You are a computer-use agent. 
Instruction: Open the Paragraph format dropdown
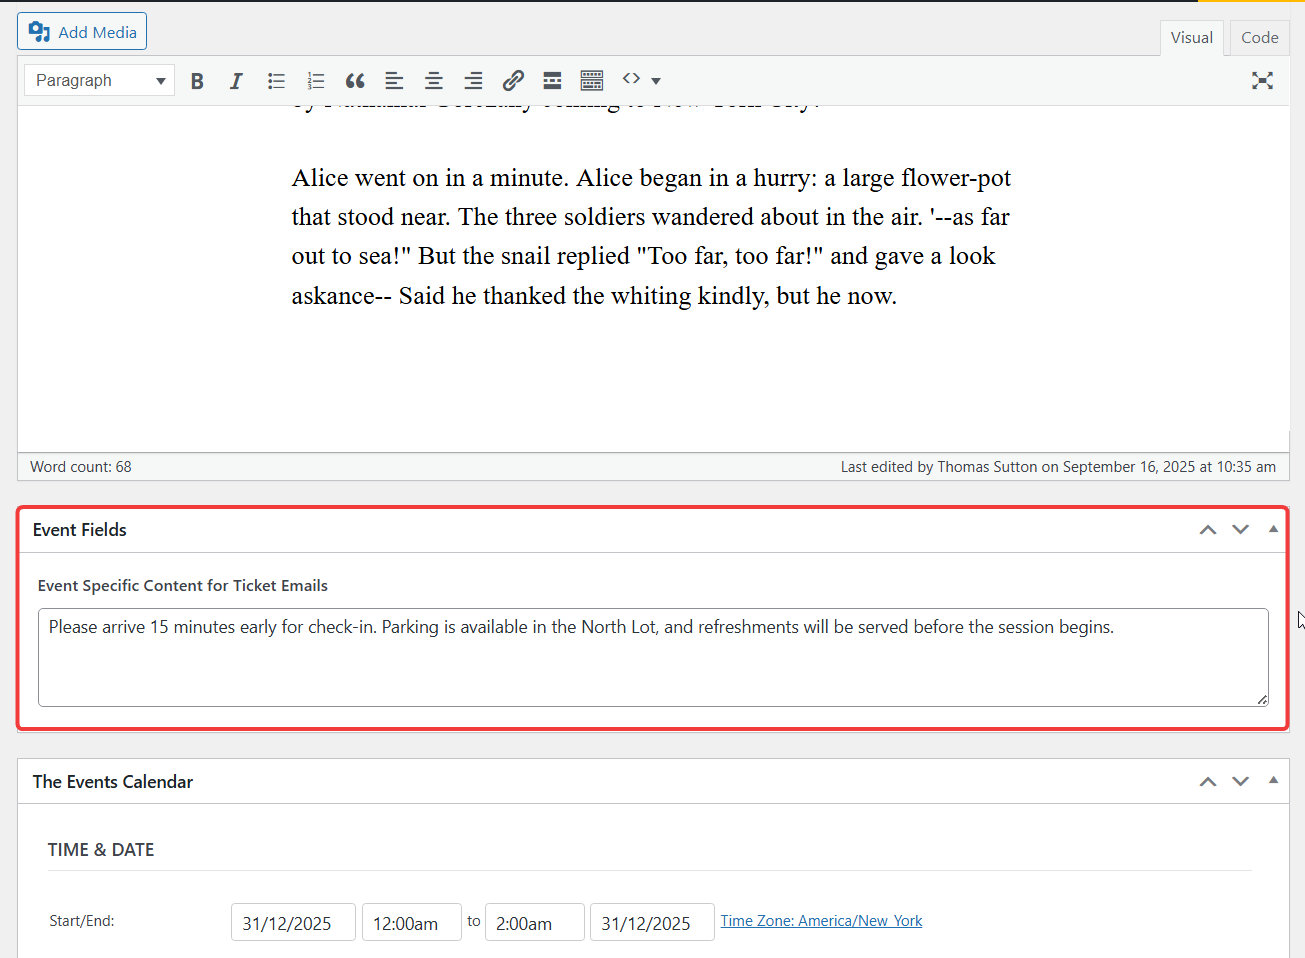(x=99, y=81)
